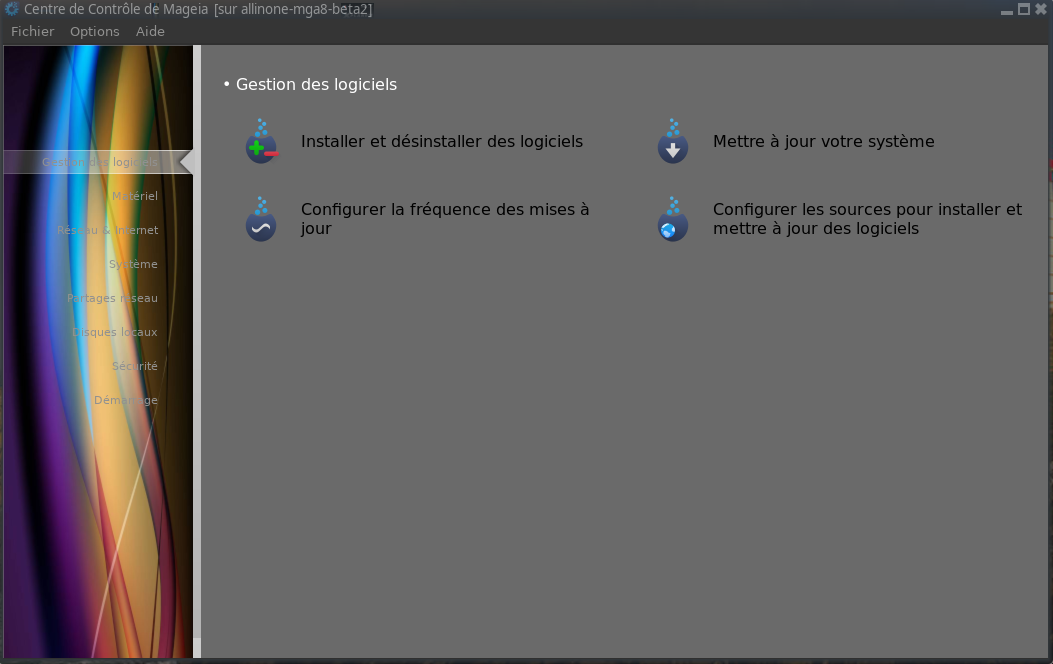This screenshot has width=1053, height=664.
Task: Switch to the Matériel category
Action: click(x=135, y=196)
